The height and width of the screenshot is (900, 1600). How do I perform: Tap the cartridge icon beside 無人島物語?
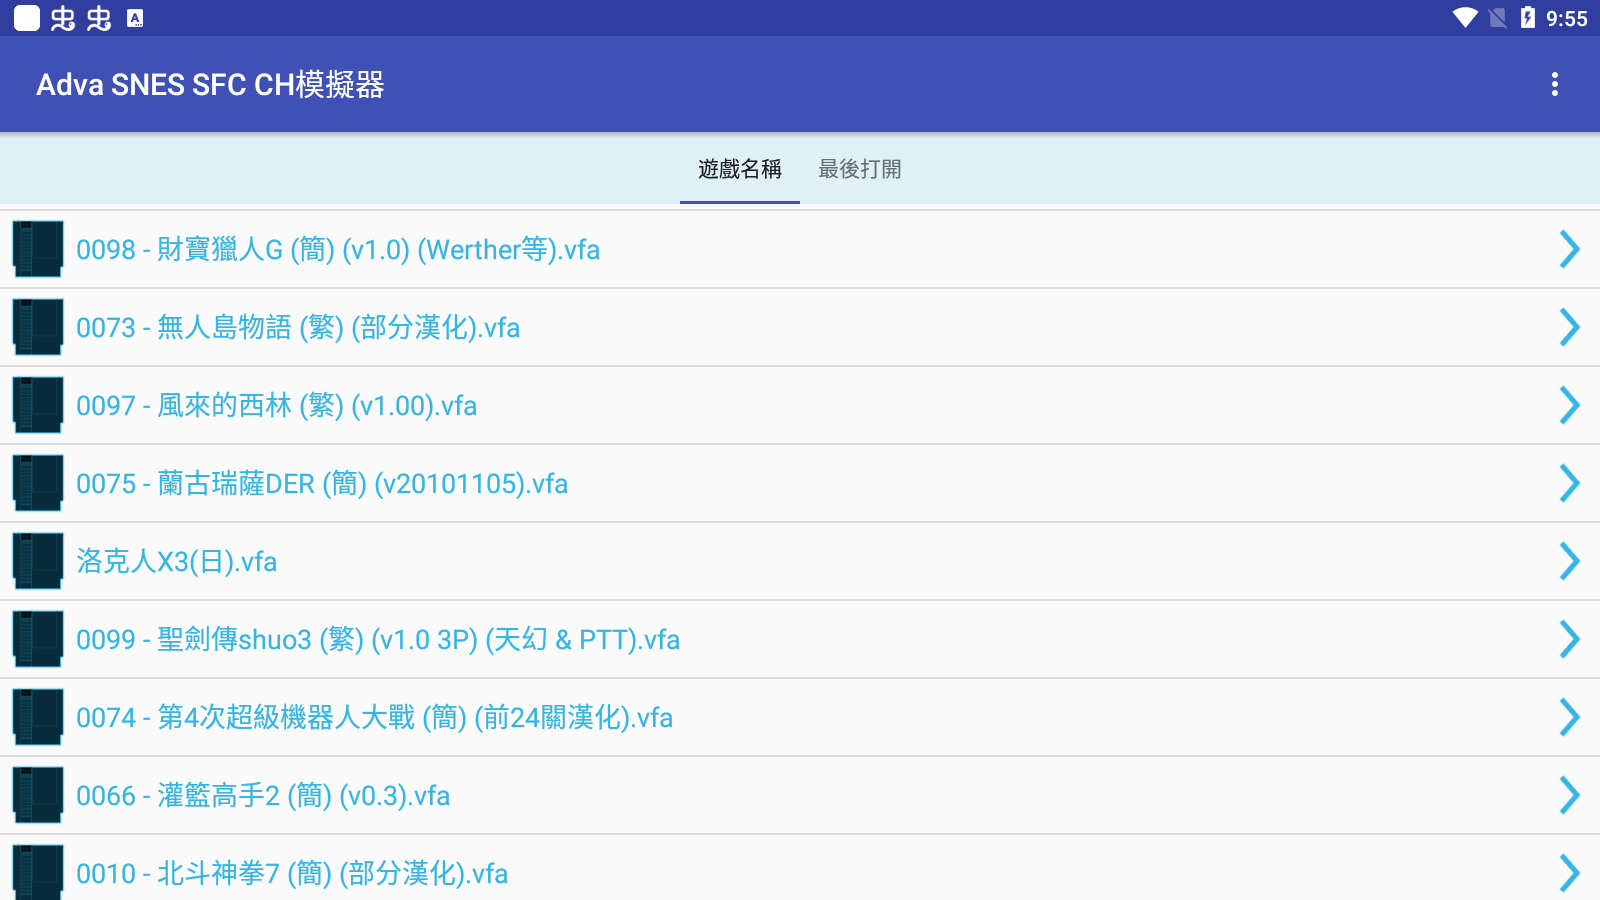pyautogui.click(x=37, y=327)
